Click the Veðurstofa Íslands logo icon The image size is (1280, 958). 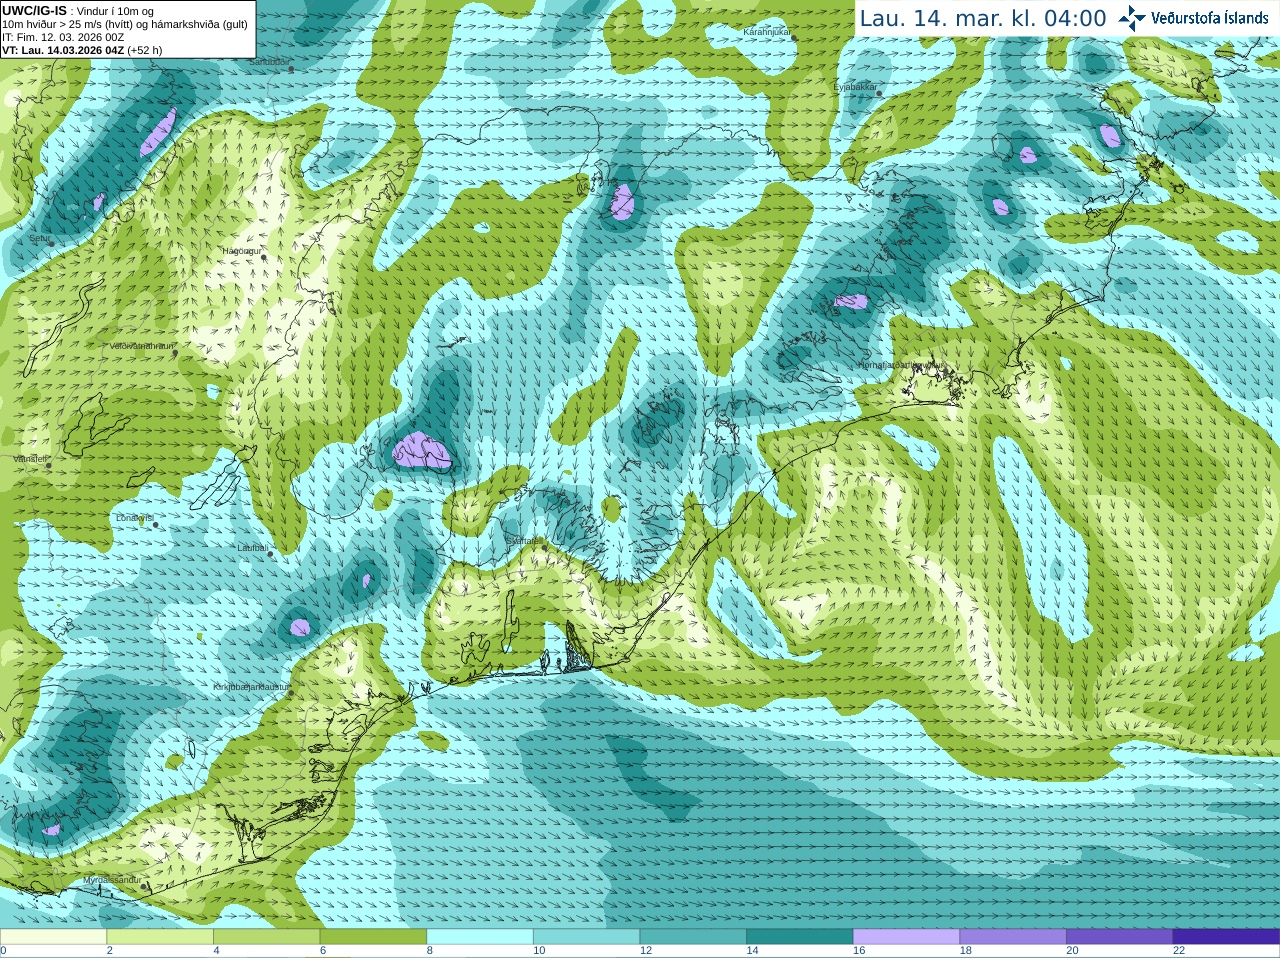(1131, 18)
